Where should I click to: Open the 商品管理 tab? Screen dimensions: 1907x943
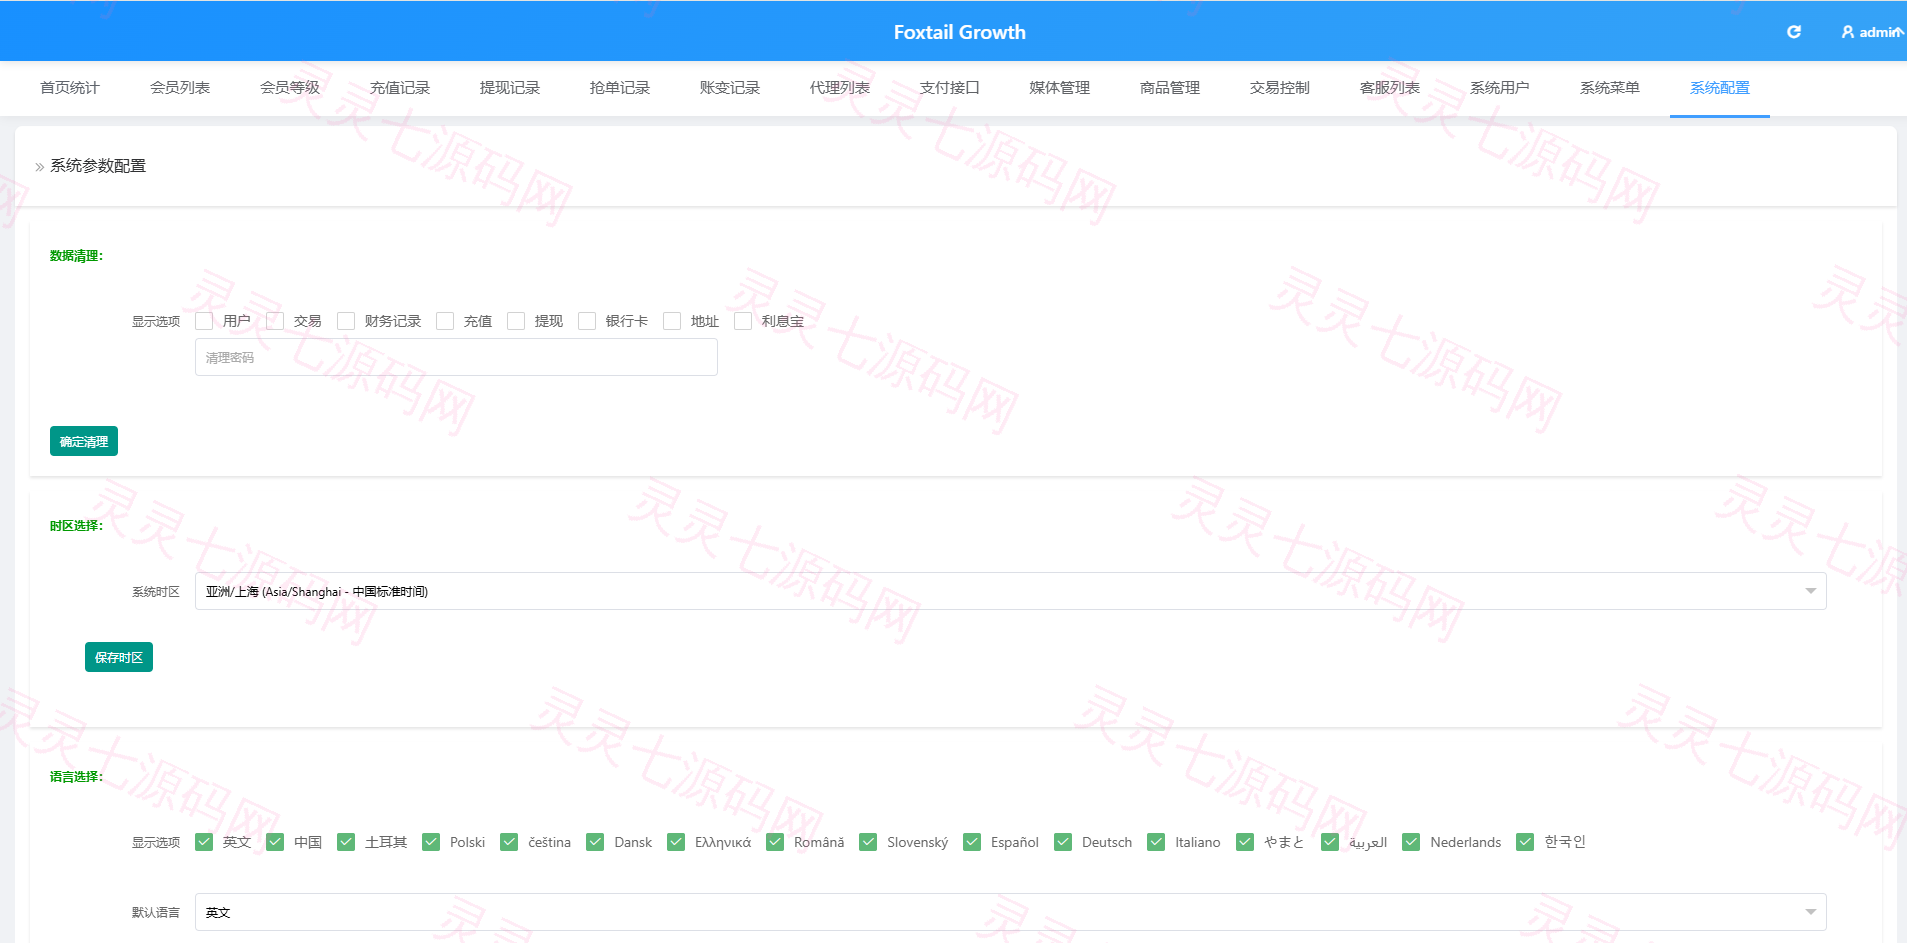coord(1170,88)
